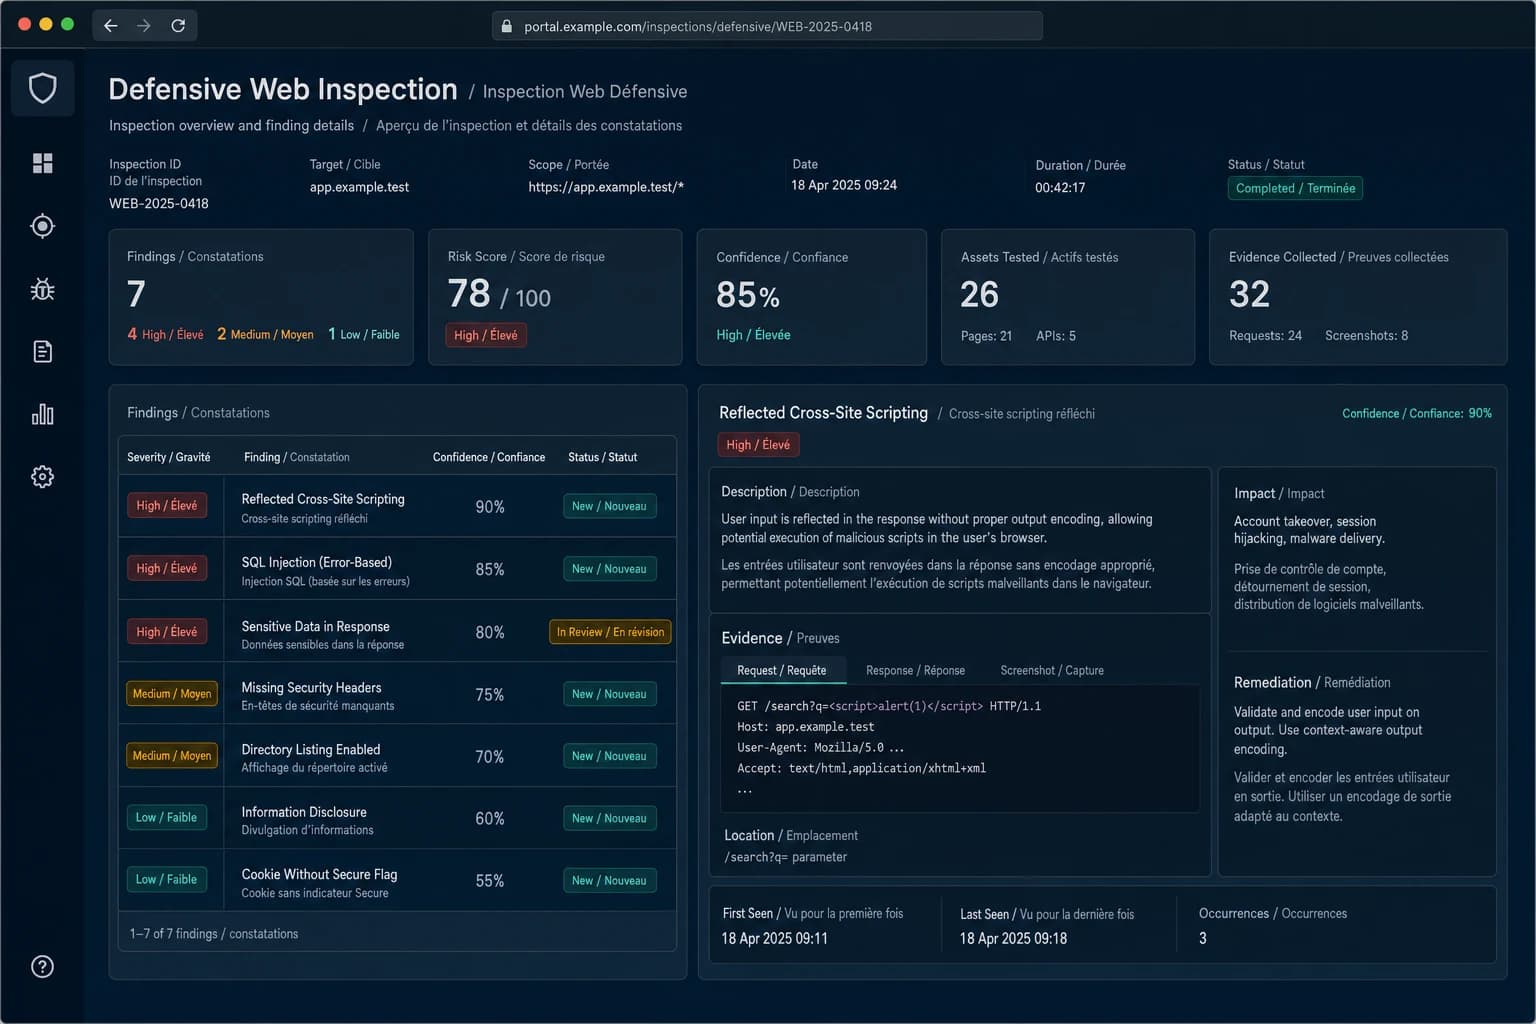1536x1024 pixels.
Task: Click the Findings count 7
Action: [137, 293]
